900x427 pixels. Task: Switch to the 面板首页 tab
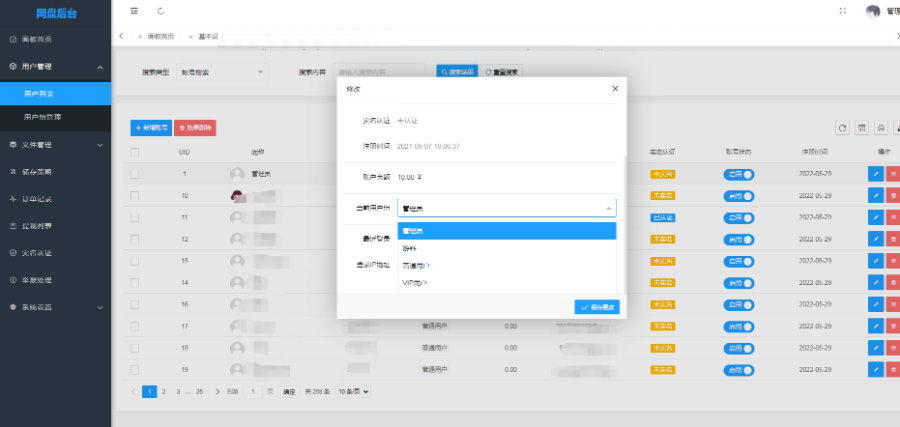160,36
